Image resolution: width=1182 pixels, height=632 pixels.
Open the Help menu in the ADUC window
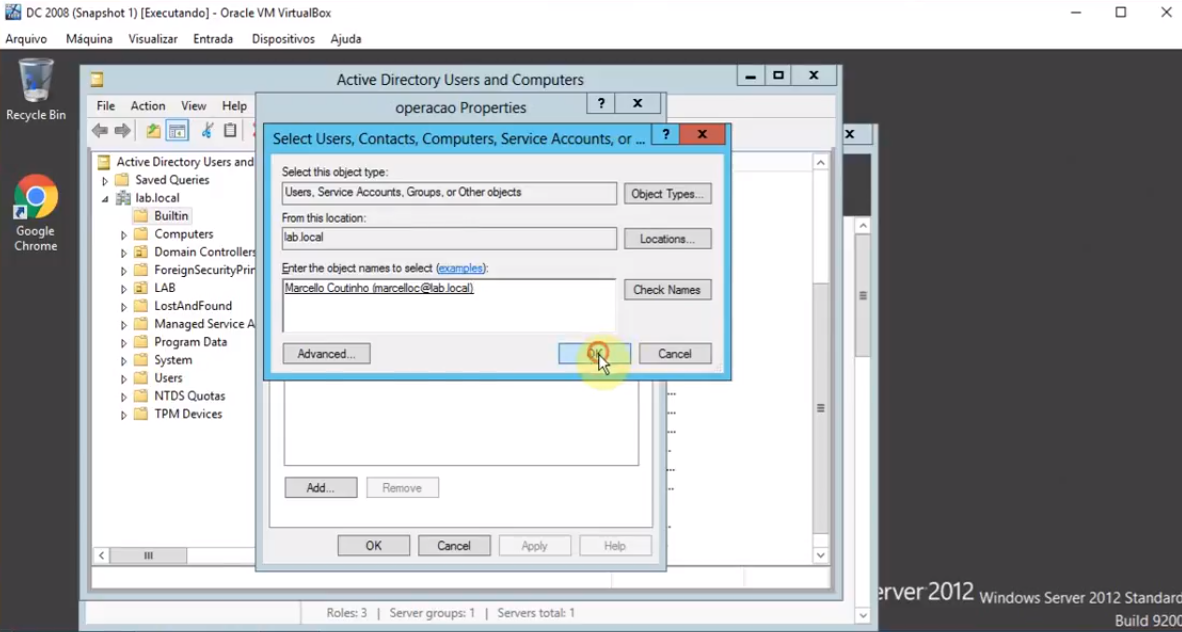point(234,106)
